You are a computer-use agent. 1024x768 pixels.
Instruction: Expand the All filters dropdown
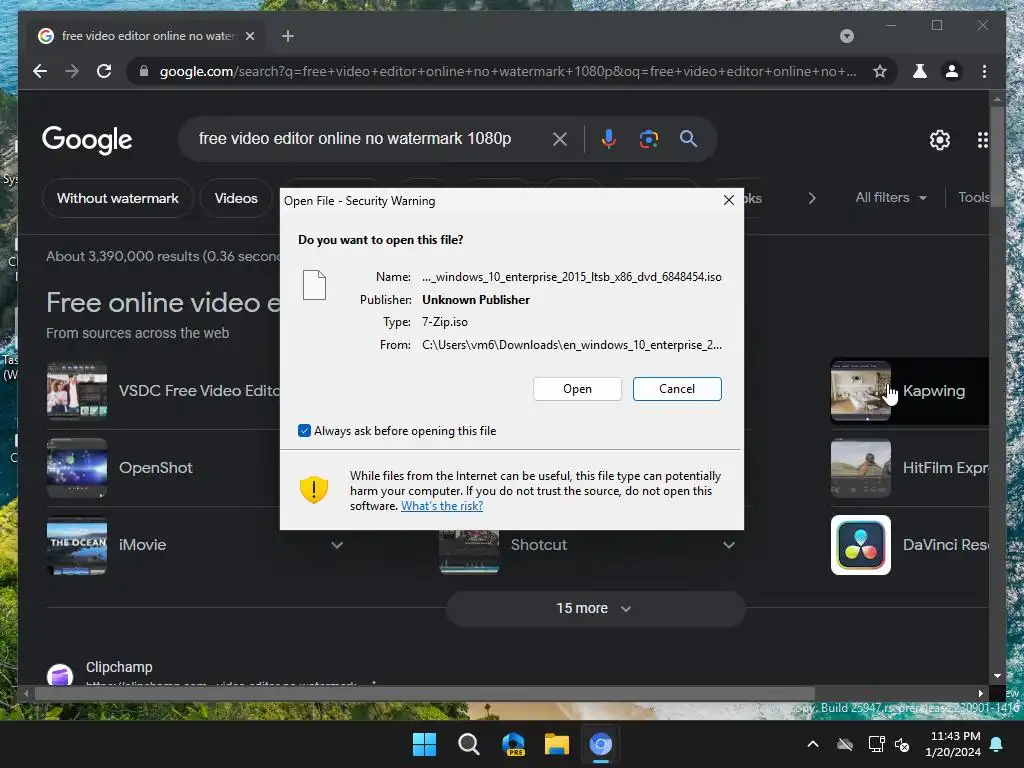(891, 197)
